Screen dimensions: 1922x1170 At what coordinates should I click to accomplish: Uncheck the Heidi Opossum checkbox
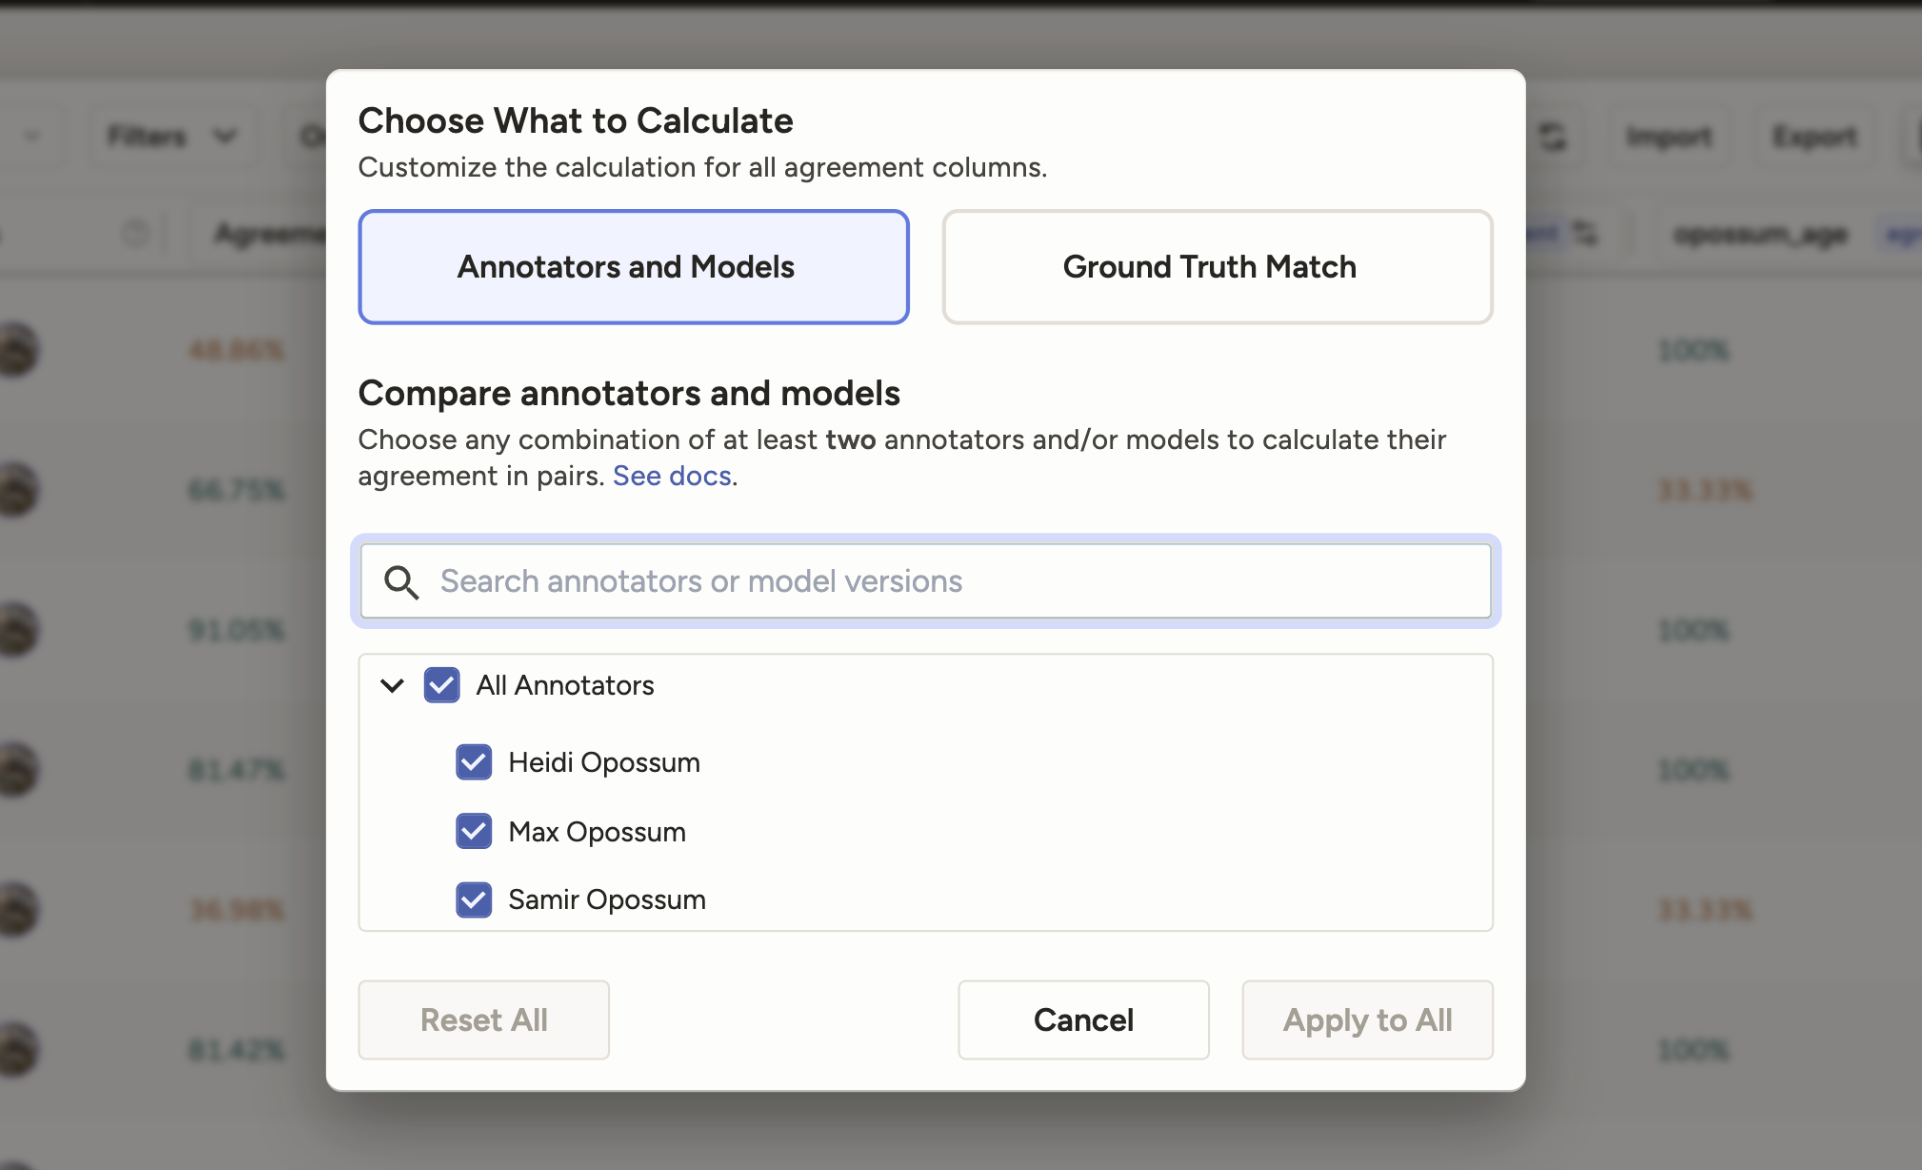(473, 763)
